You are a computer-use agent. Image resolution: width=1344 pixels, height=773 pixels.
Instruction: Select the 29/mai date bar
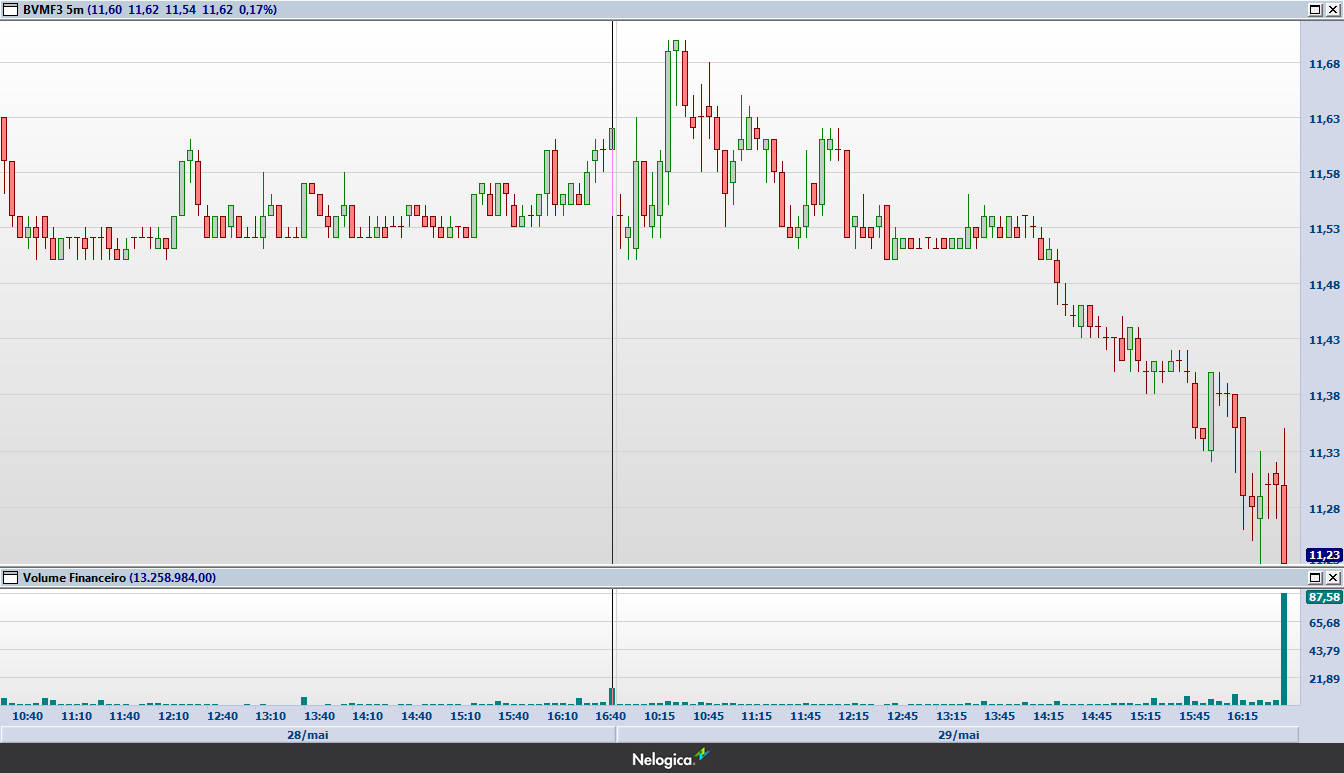click(x=957, y=735)
